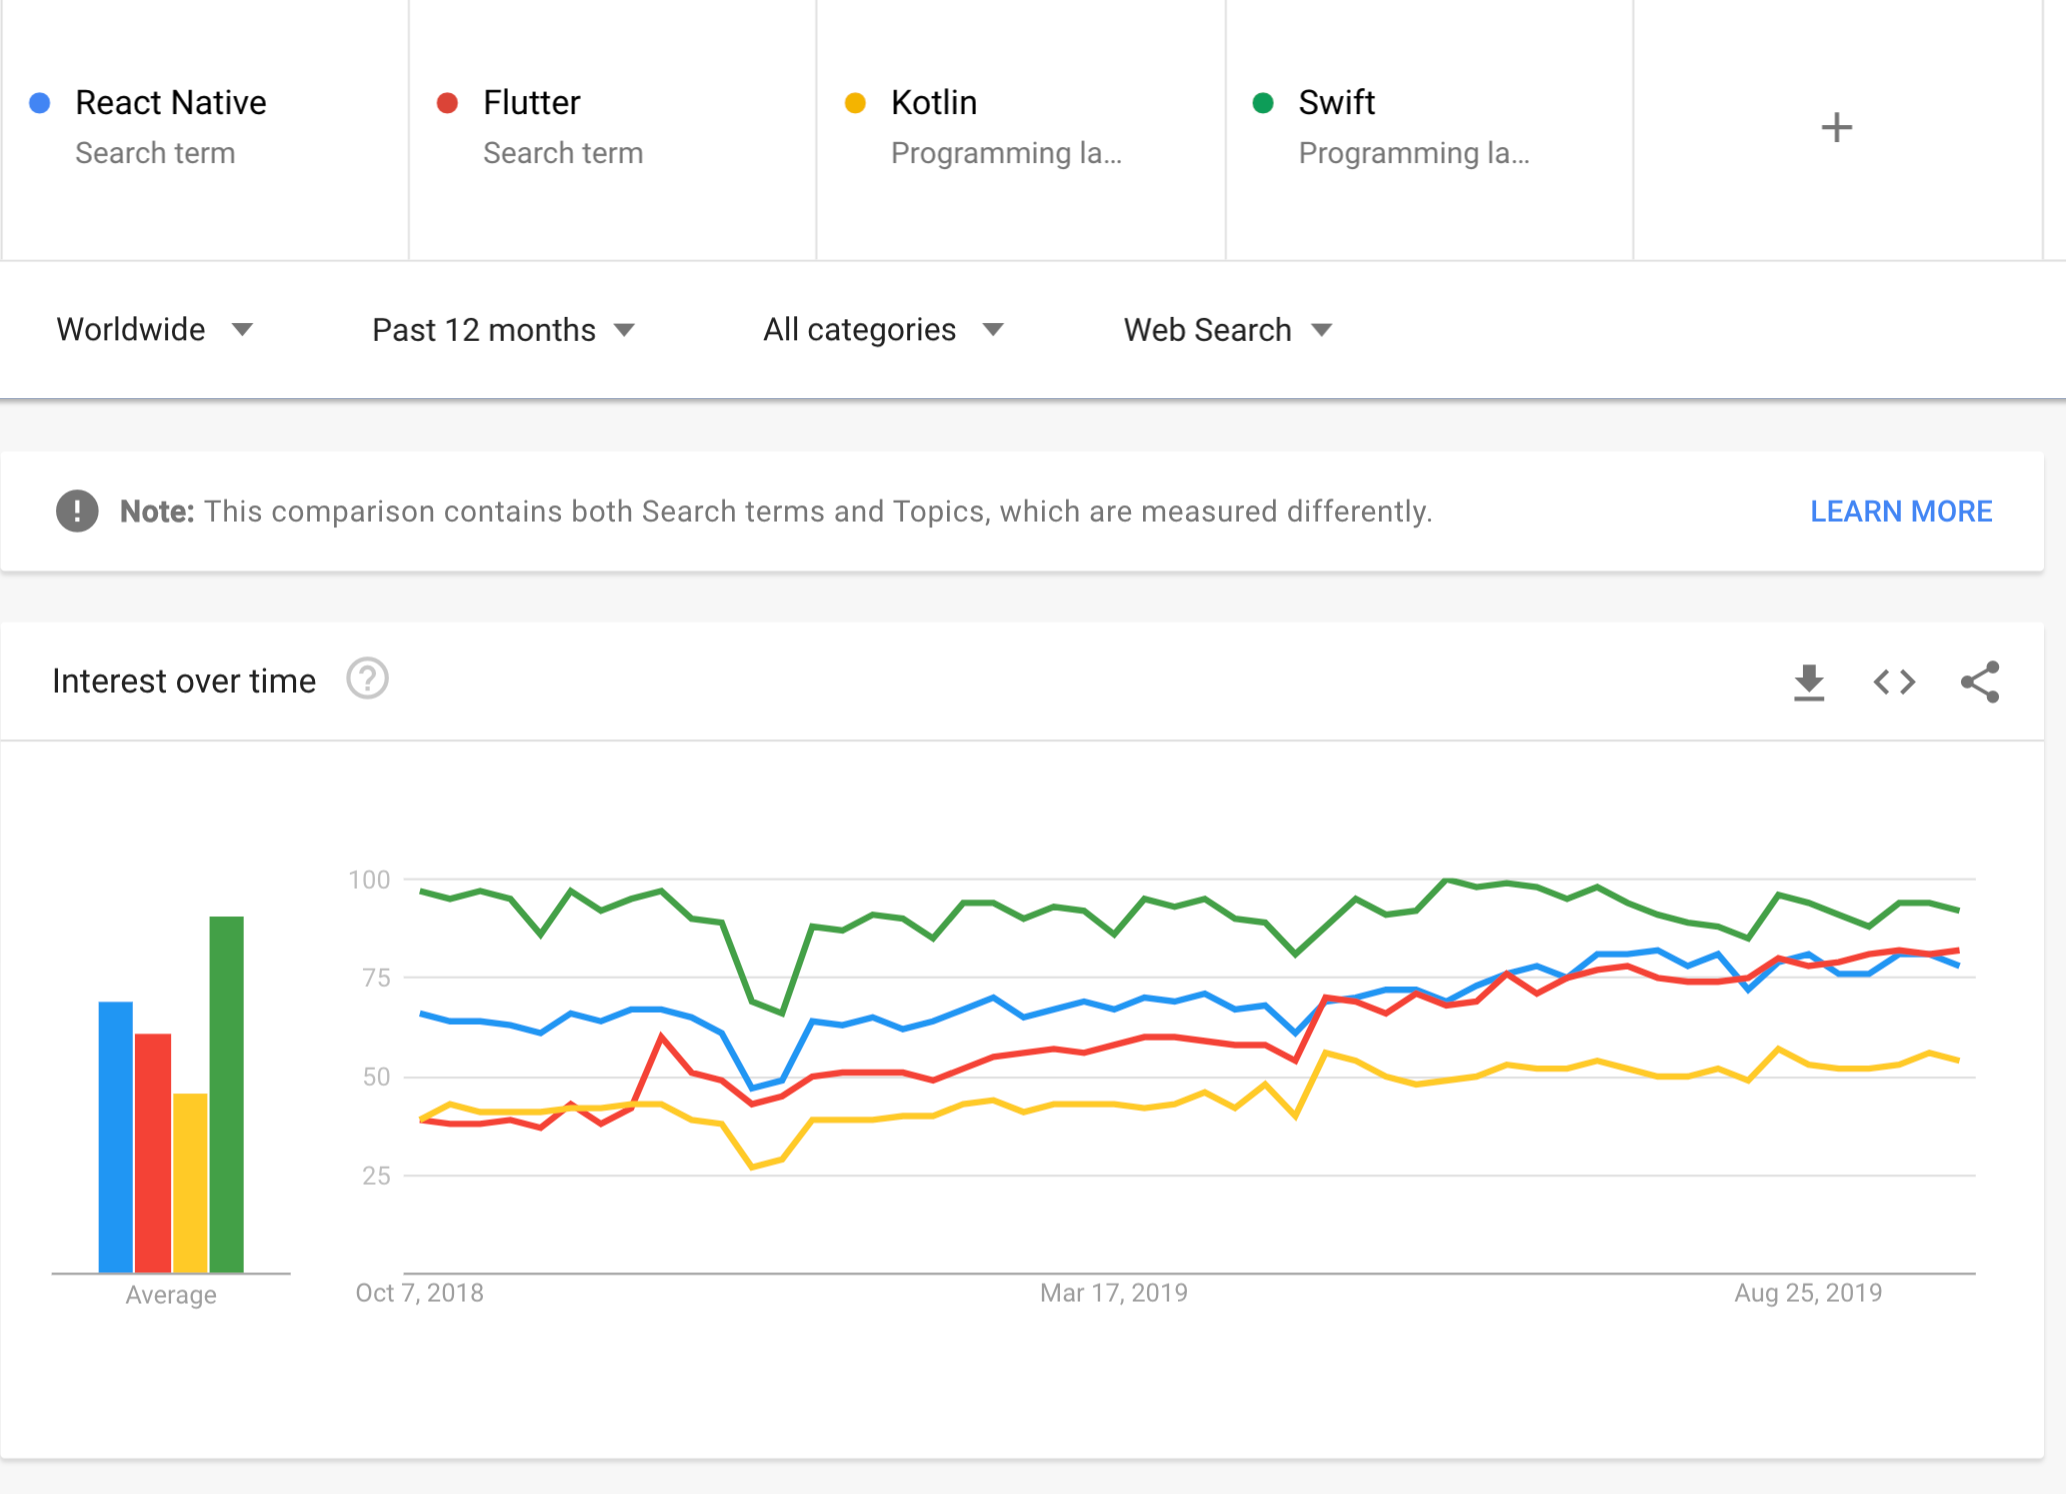Click the 50 value axis label
The image size is (2066, 1494).
(x=376, y=1077)
